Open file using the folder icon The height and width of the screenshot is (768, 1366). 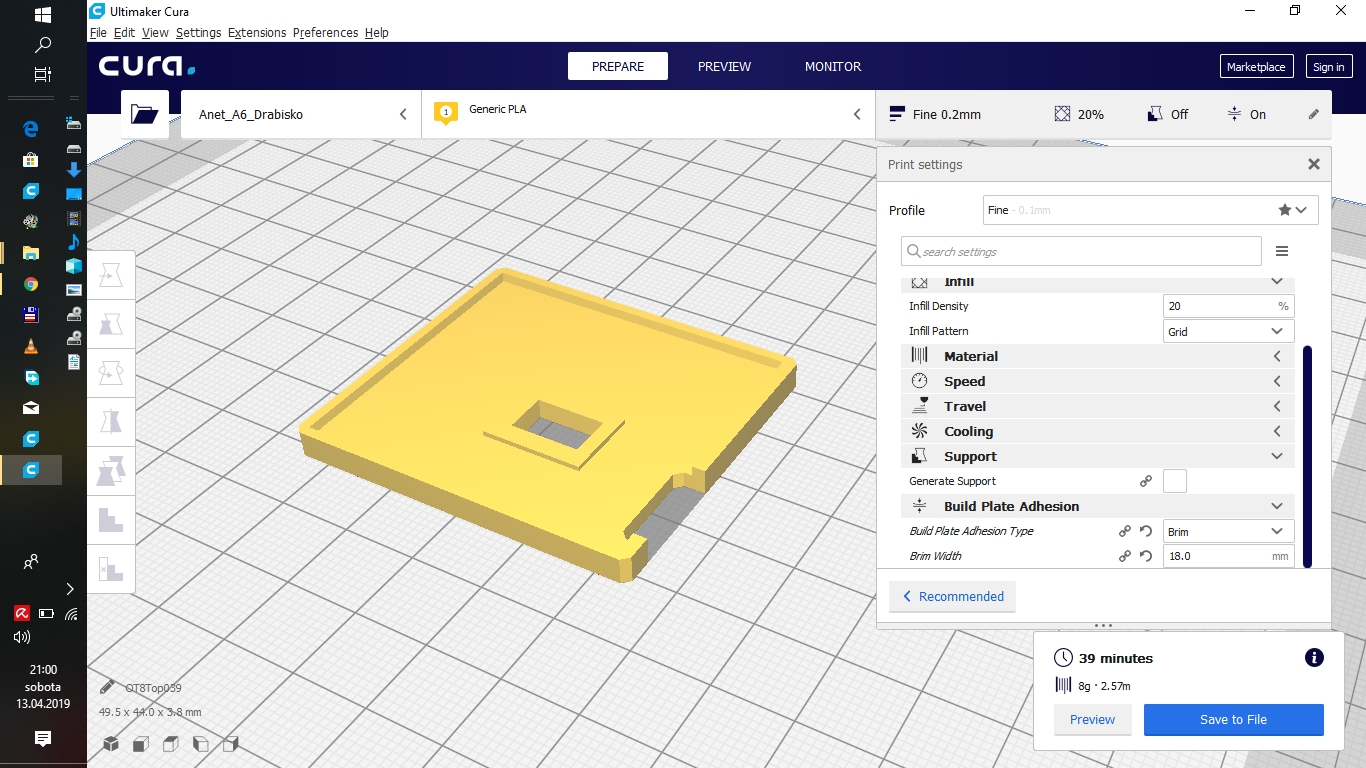145,115
